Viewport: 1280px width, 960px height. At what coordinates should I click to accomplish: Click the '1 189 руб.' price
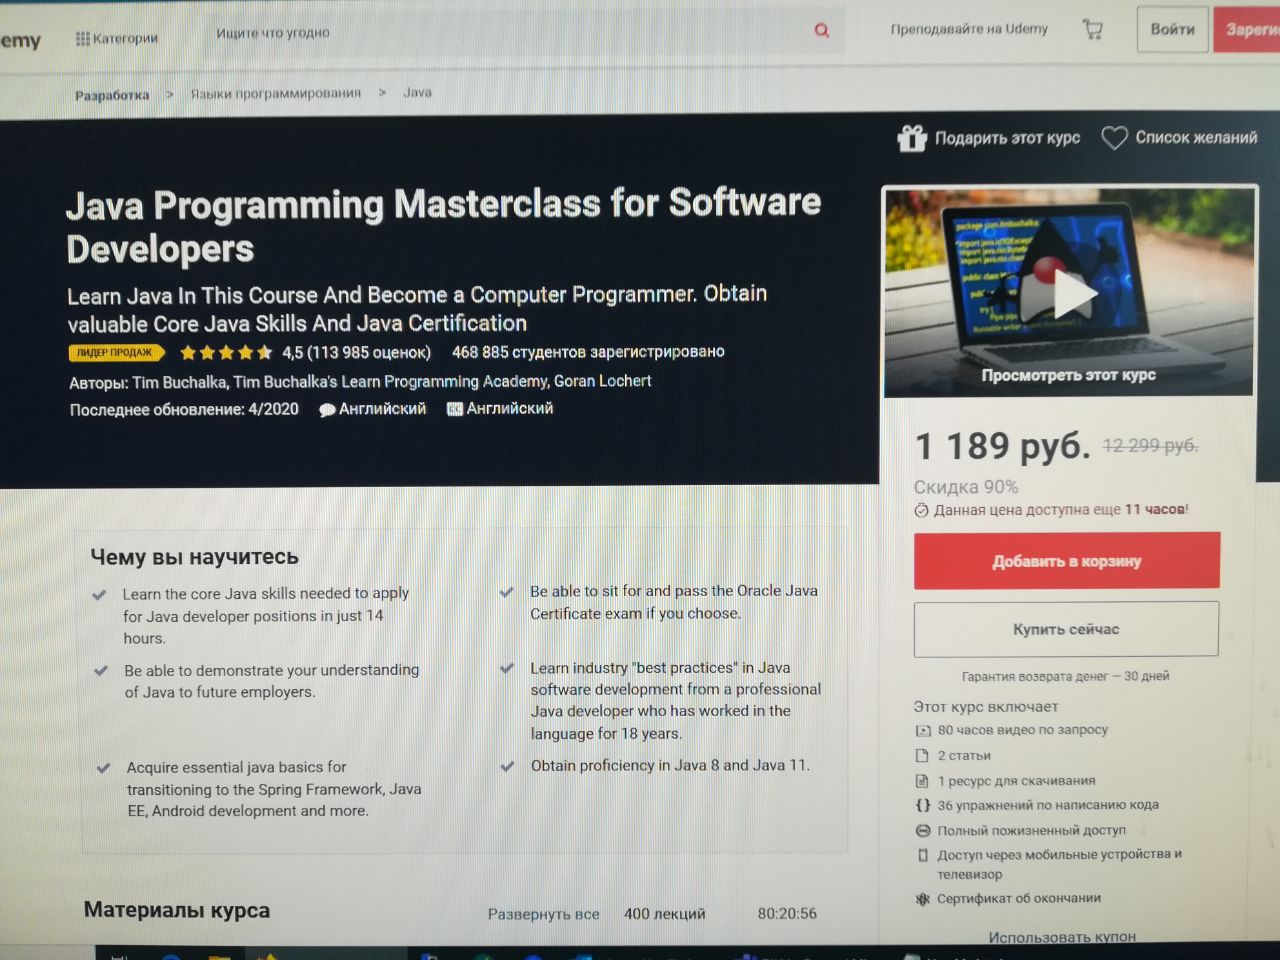click(1002, 446)
